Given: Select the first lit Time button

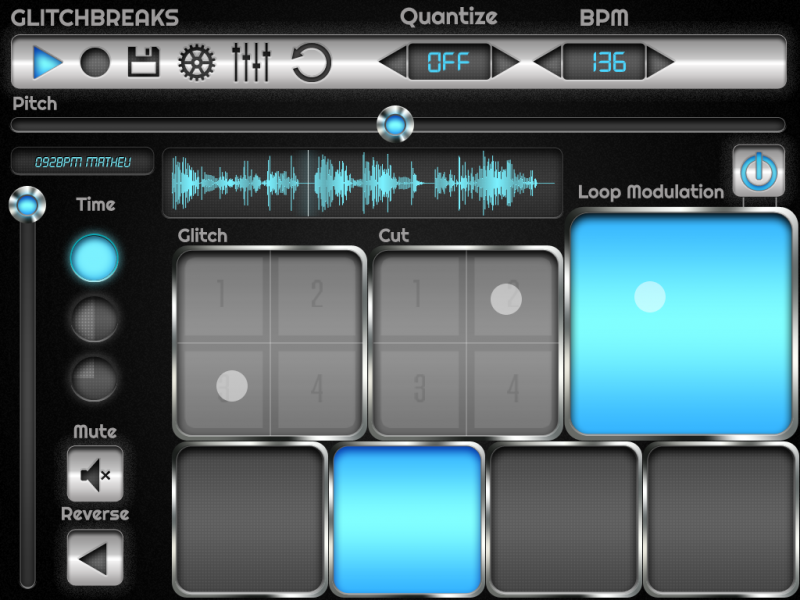Looking at the screenshot, I should [94, 258].
